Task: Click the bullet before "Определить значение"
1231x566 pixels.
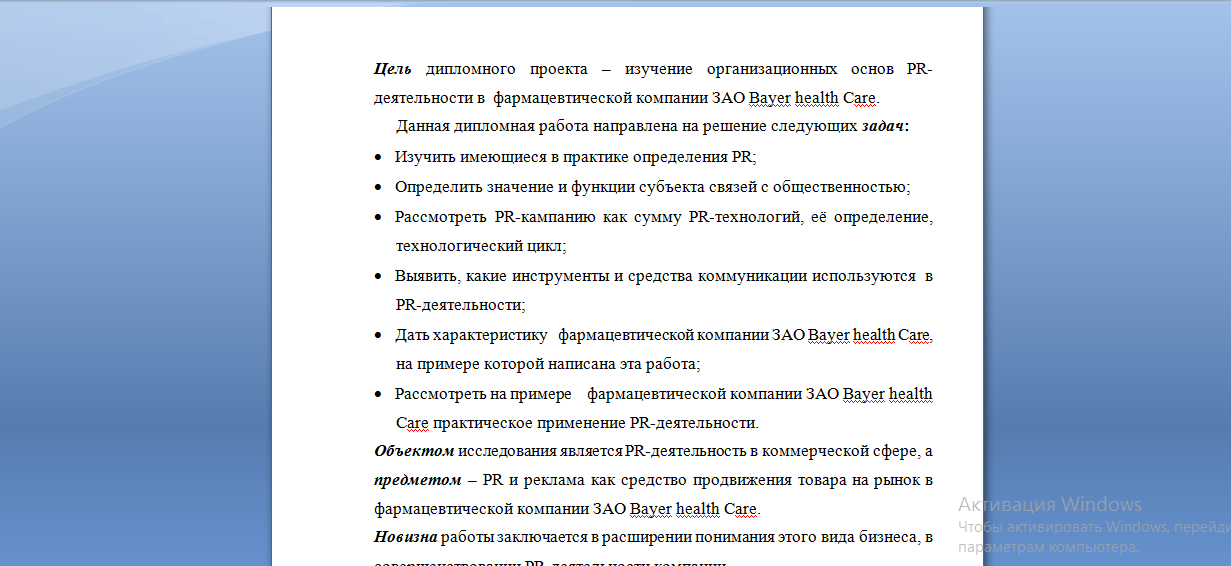Action: click(x=378, y=187)
